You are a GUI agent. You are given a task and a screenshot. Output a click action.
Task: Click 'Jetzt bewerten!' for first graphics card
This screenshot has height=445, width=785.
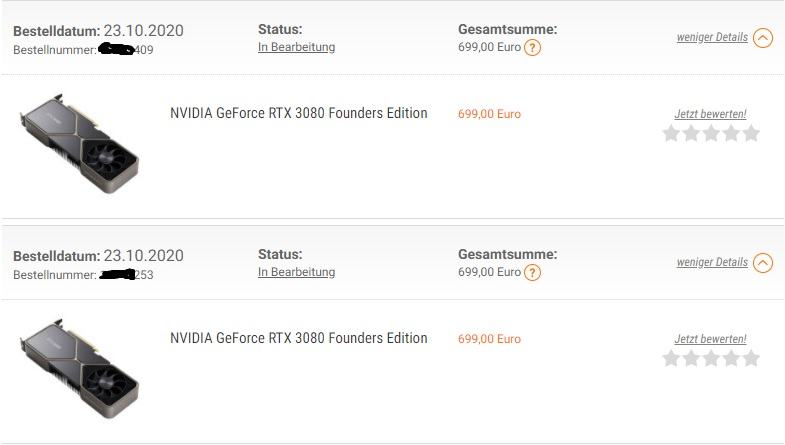710,114
